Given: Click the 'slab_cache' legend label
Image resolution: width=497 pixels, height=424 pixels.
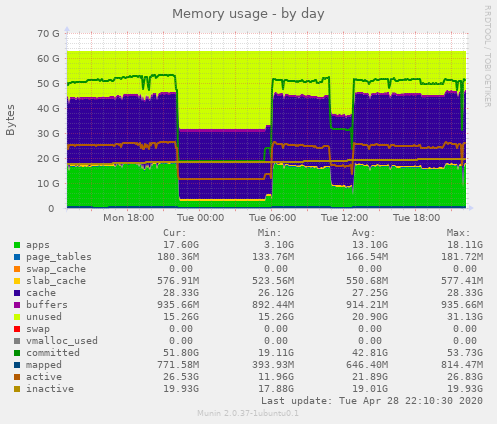Looking at the screenshot, I should 56,281.
